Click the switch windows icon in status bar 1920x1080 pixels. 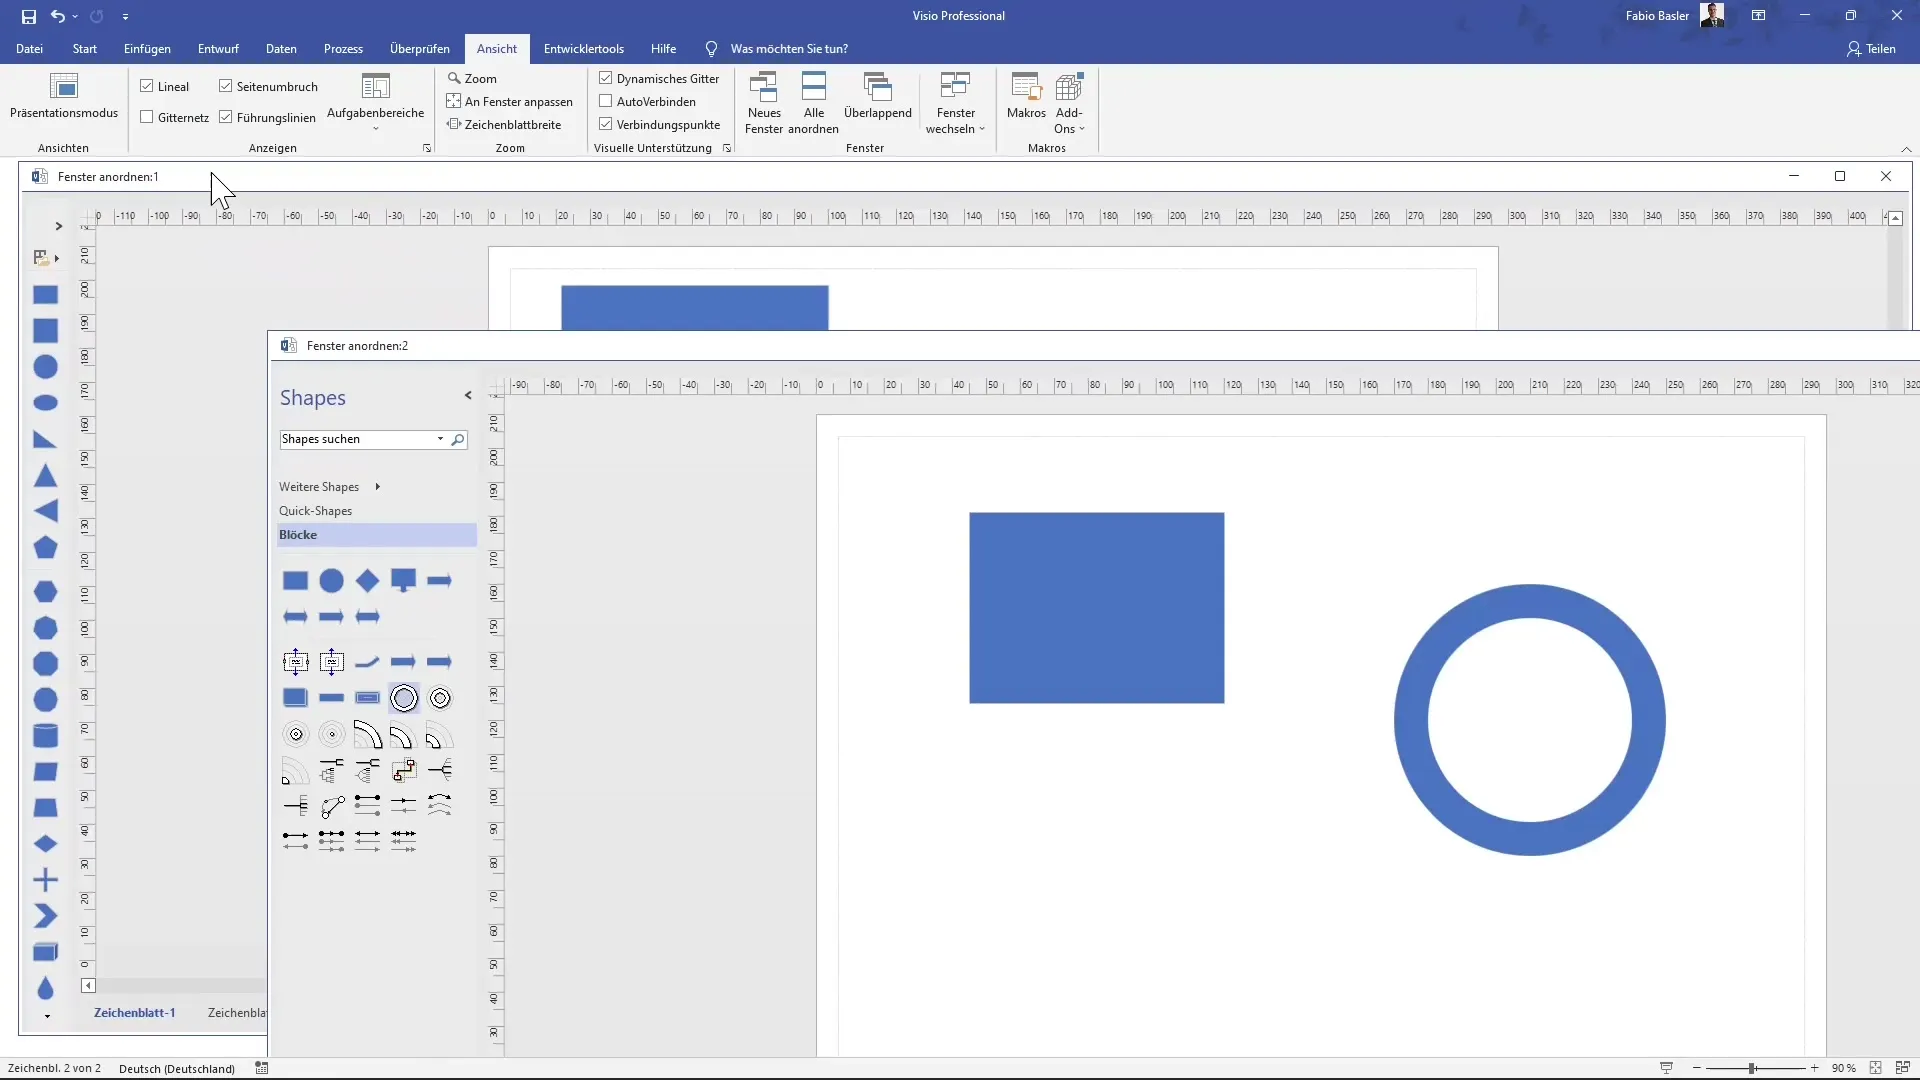[x=1902, y=1068]
